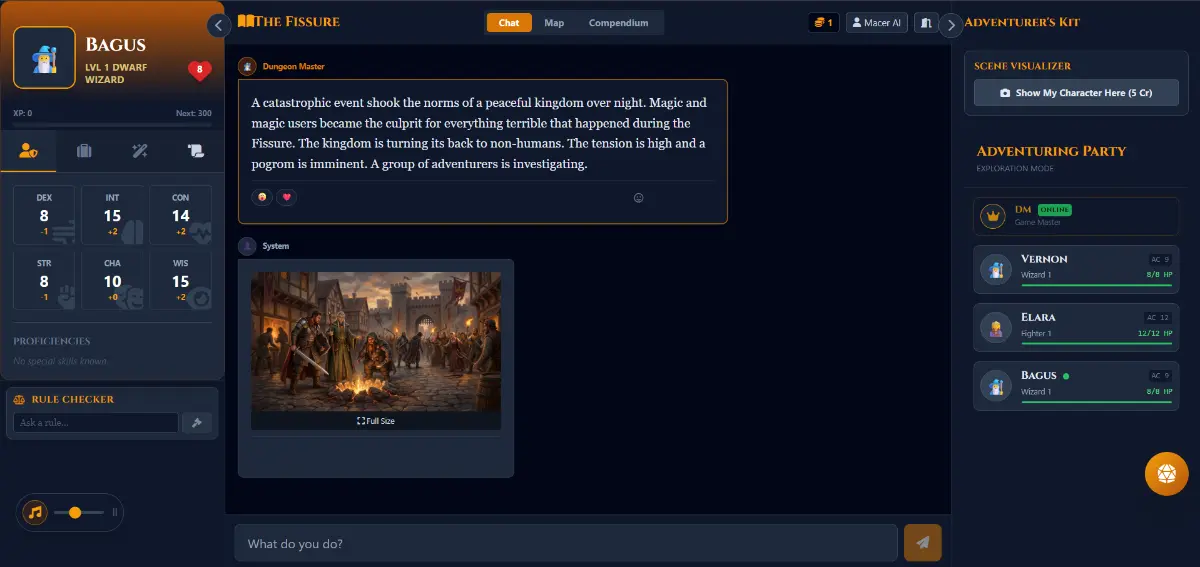The width and height of the screenshot is (1200, 567).
Task: Click the DM crown icon
Action: click(x=993, y=215)
